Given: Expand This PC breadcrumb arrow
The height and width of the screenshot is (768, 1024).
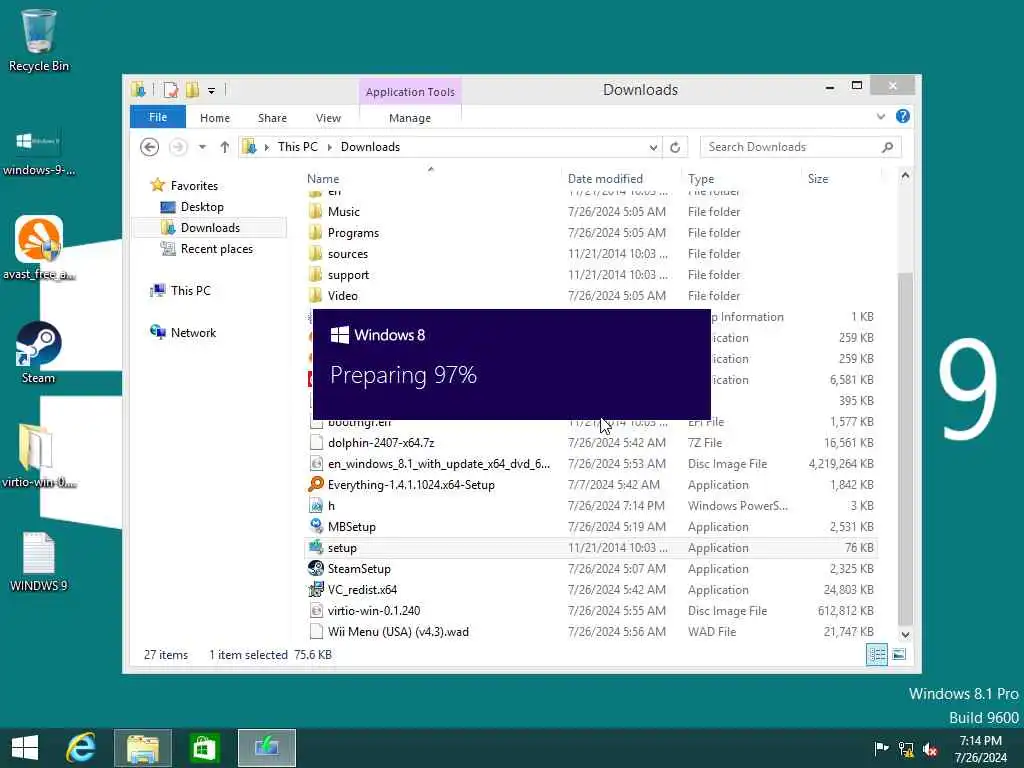Looking at the screenshot, I should pos(329,148).
